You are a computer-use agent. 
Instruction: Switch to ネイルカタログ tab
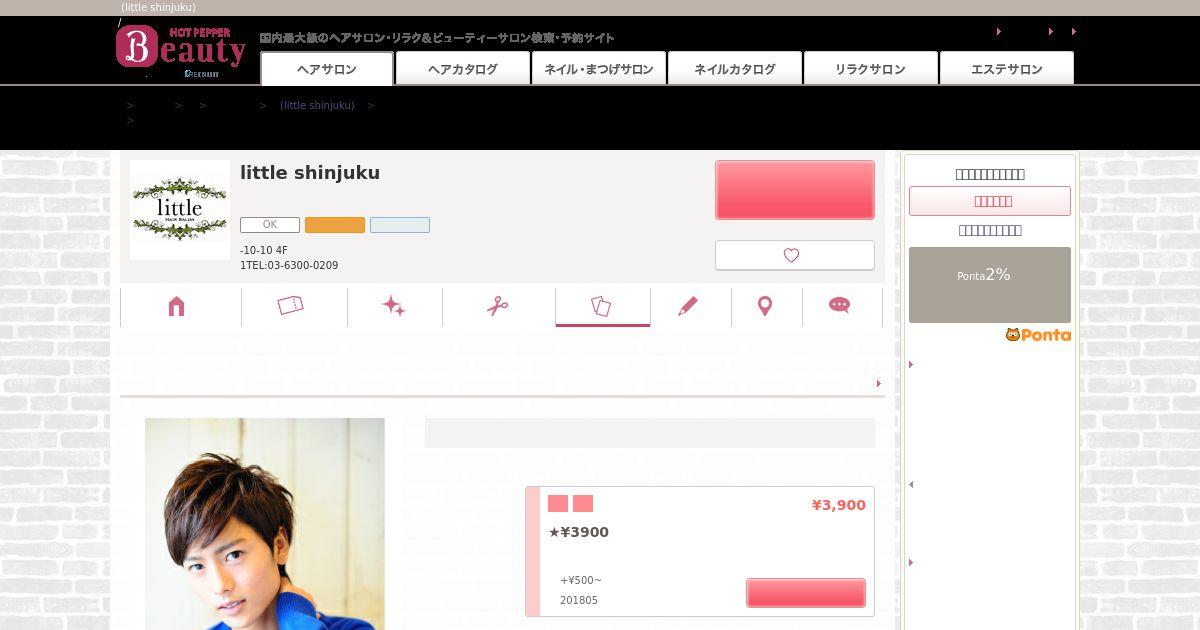click(x=734, y=69)
